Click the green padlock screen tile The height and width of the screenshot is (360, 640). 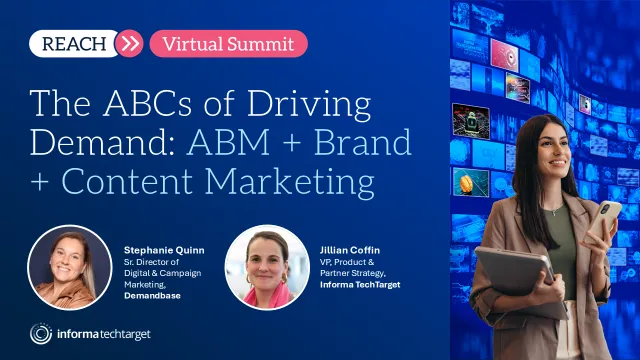pos(471,121)
